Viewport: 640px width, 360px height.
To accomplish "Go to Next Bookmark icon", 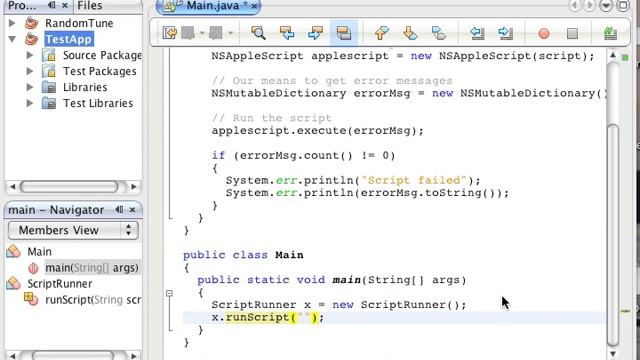I will click(x=410, y=33).
